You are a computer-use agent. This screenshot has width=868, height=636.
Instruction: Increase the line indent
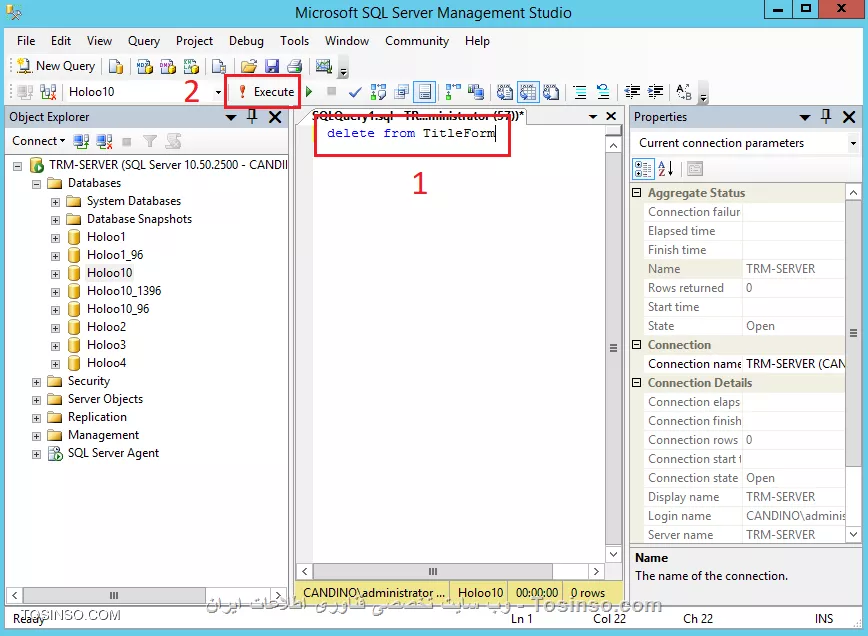(655, 92)
